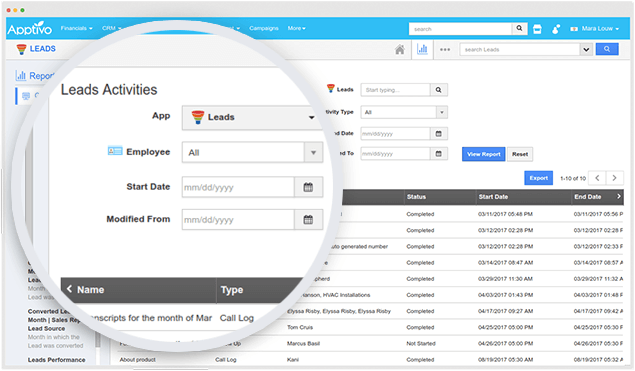Click start date 04/25/2017 05:00 PM
The height and width of the screenshot is (371, 635).
[505, 327]
